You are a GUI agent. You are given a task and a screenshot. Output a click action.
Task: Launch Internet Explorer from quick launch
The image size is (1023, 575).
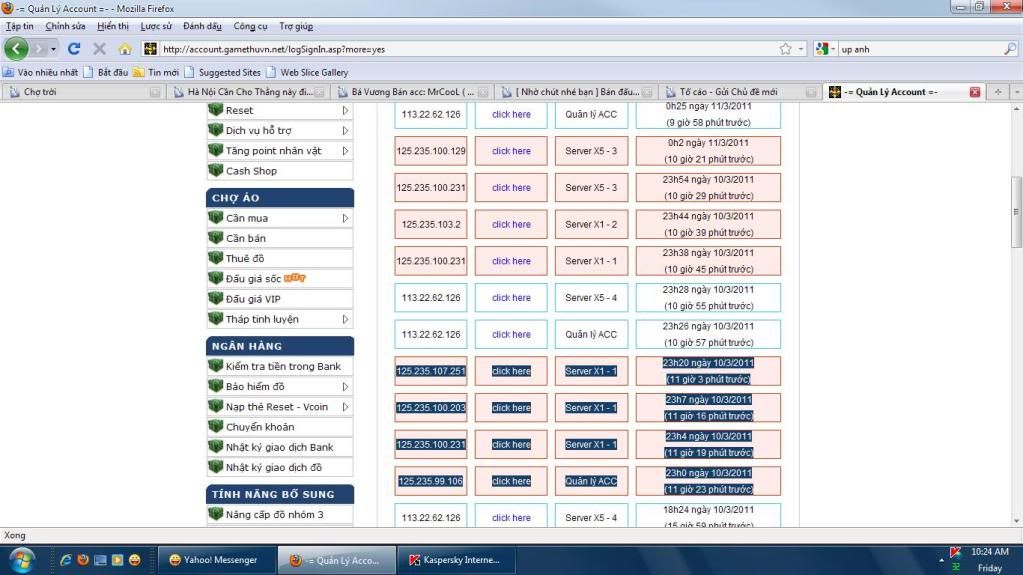click(x=65, y=560)
